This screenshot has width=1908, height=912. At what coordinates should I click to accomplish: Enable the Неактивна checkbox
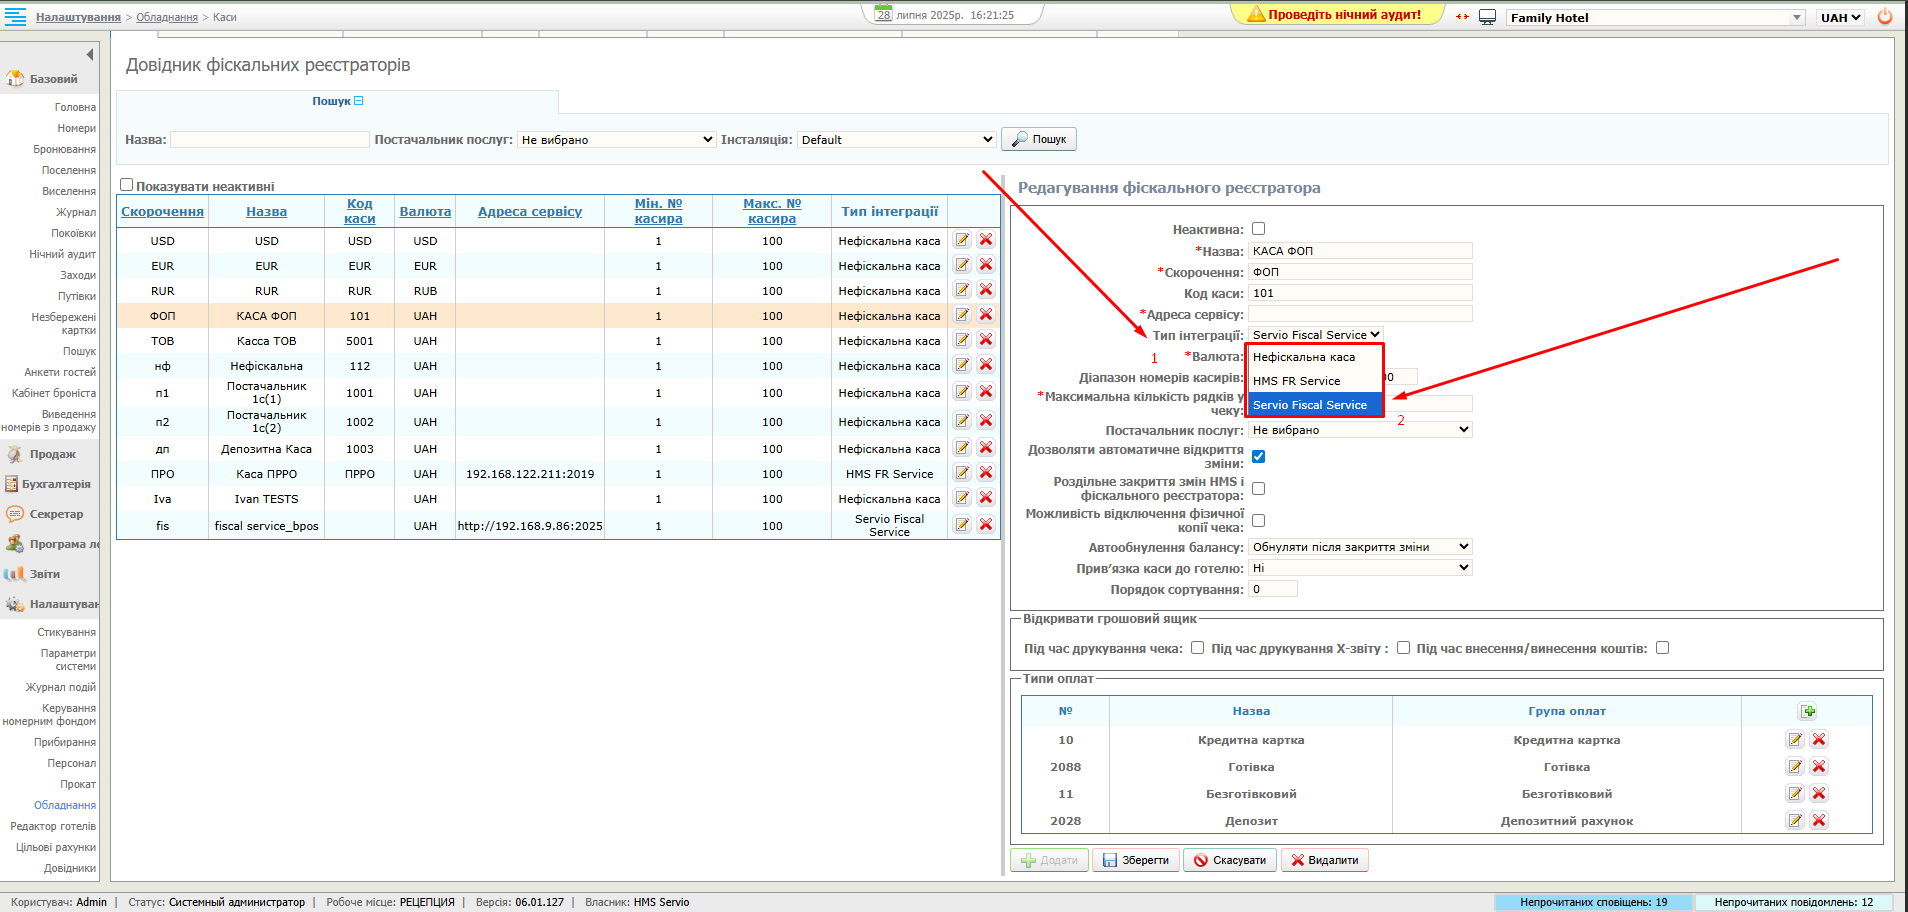pyautogui.click(x=1259, y=229)
